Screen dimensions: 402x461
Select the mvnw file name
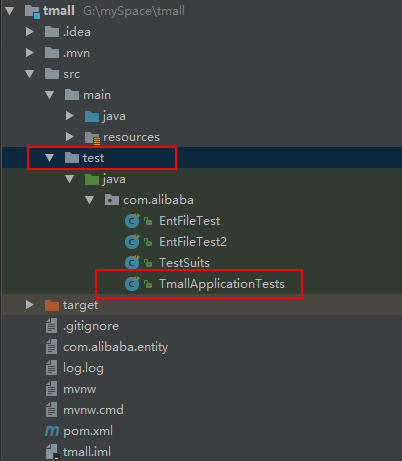click(79, 389)
